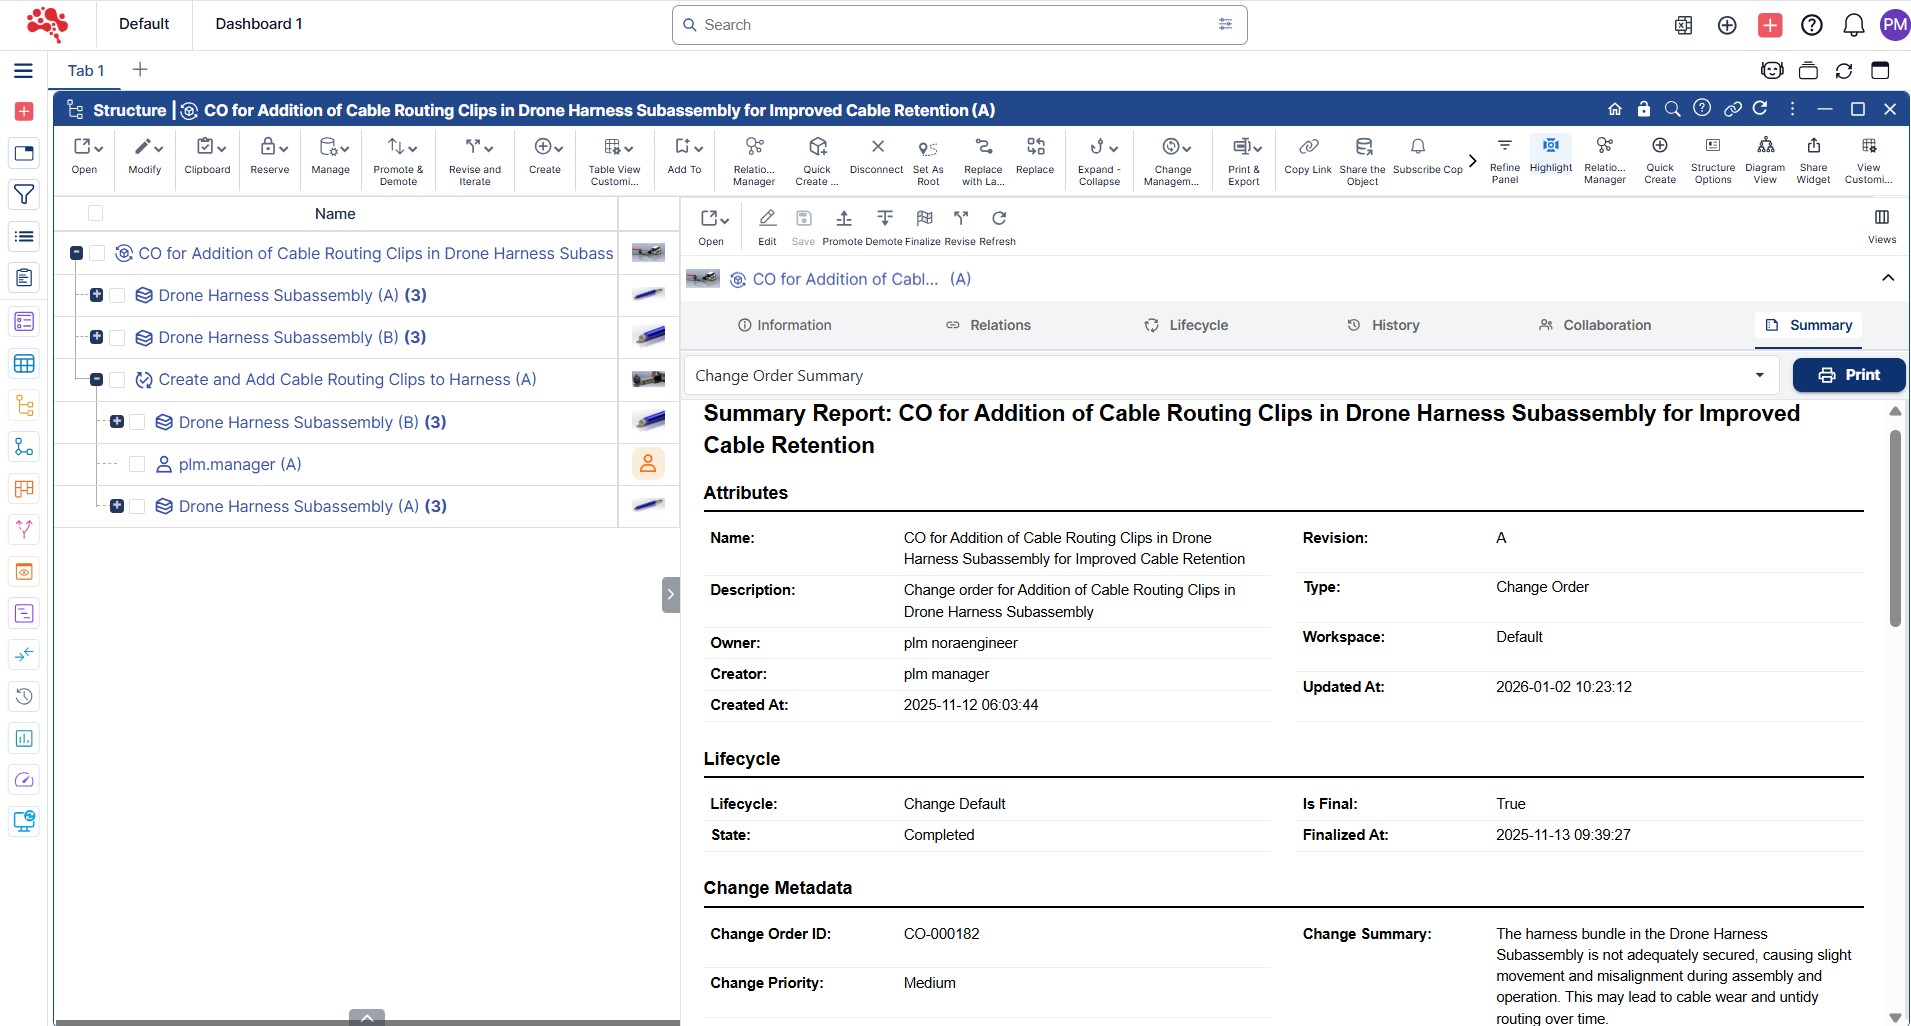Collapse the root CO for Addition tree node
Image resolution: width=1911 pixels, height=1026 pixels.
tap(76, 254)
